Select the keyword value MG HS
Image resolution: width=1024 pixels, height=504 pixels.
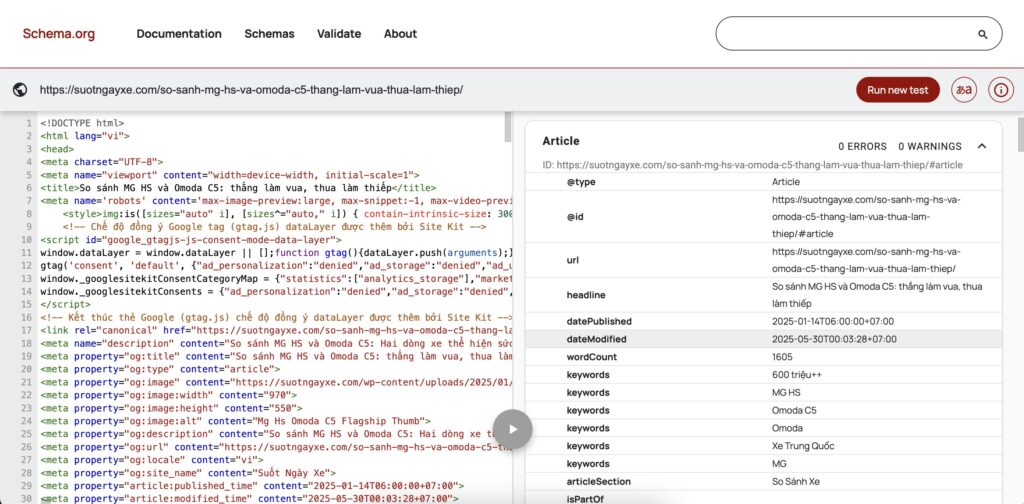[786, 392]
